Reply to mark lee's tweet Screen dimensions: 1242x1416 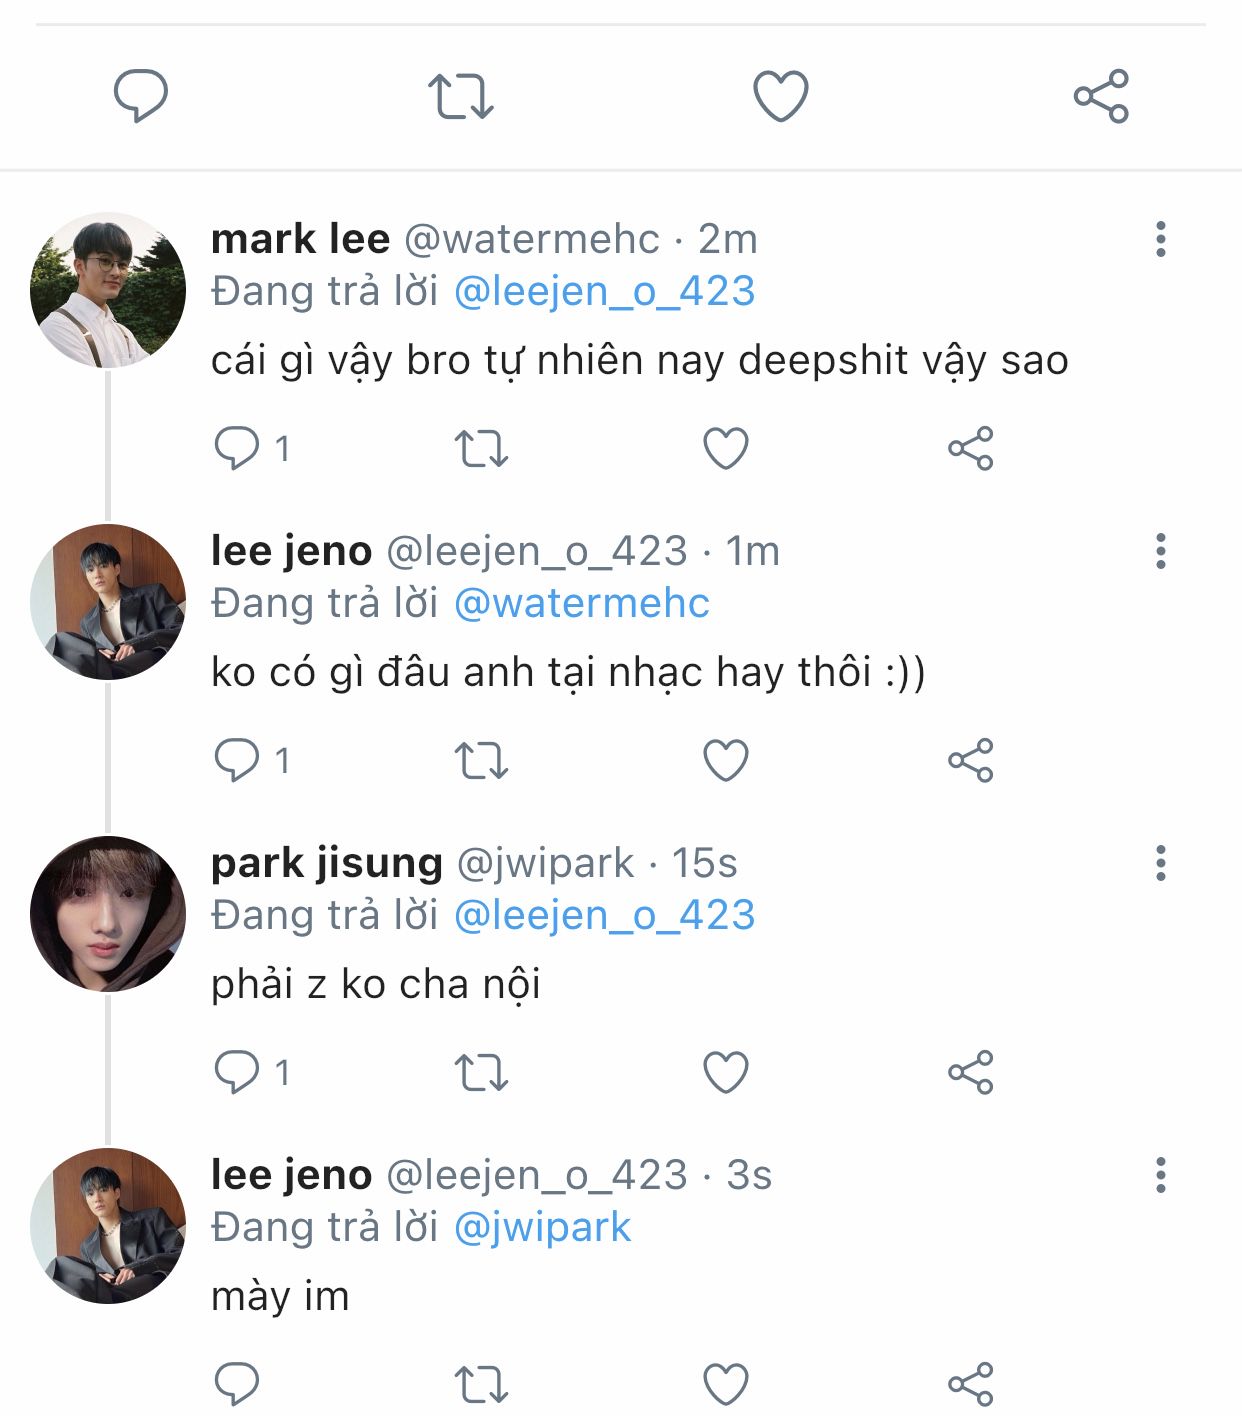pyautogui.click(x=237, y=448)
